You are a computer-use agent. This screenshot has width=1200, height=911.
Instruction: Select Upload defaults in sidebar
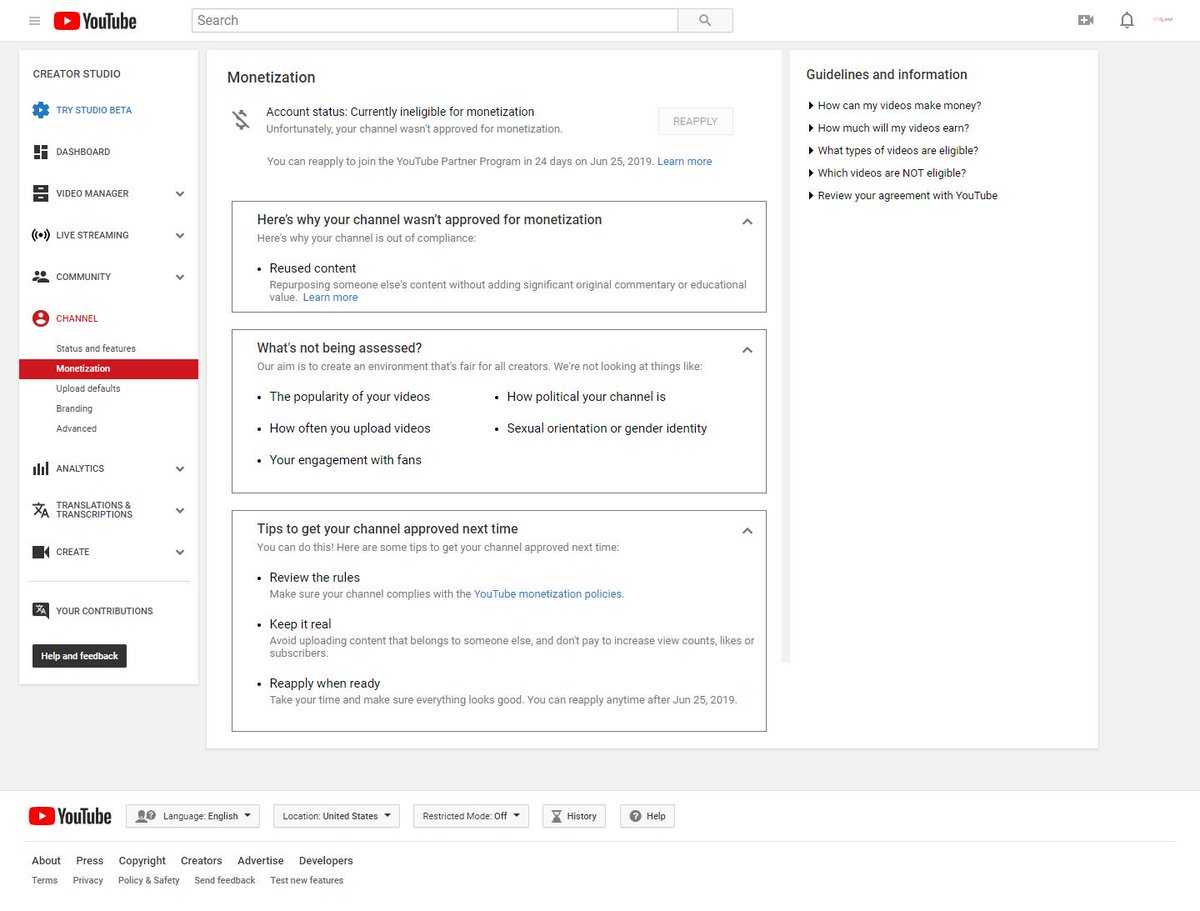88,389
